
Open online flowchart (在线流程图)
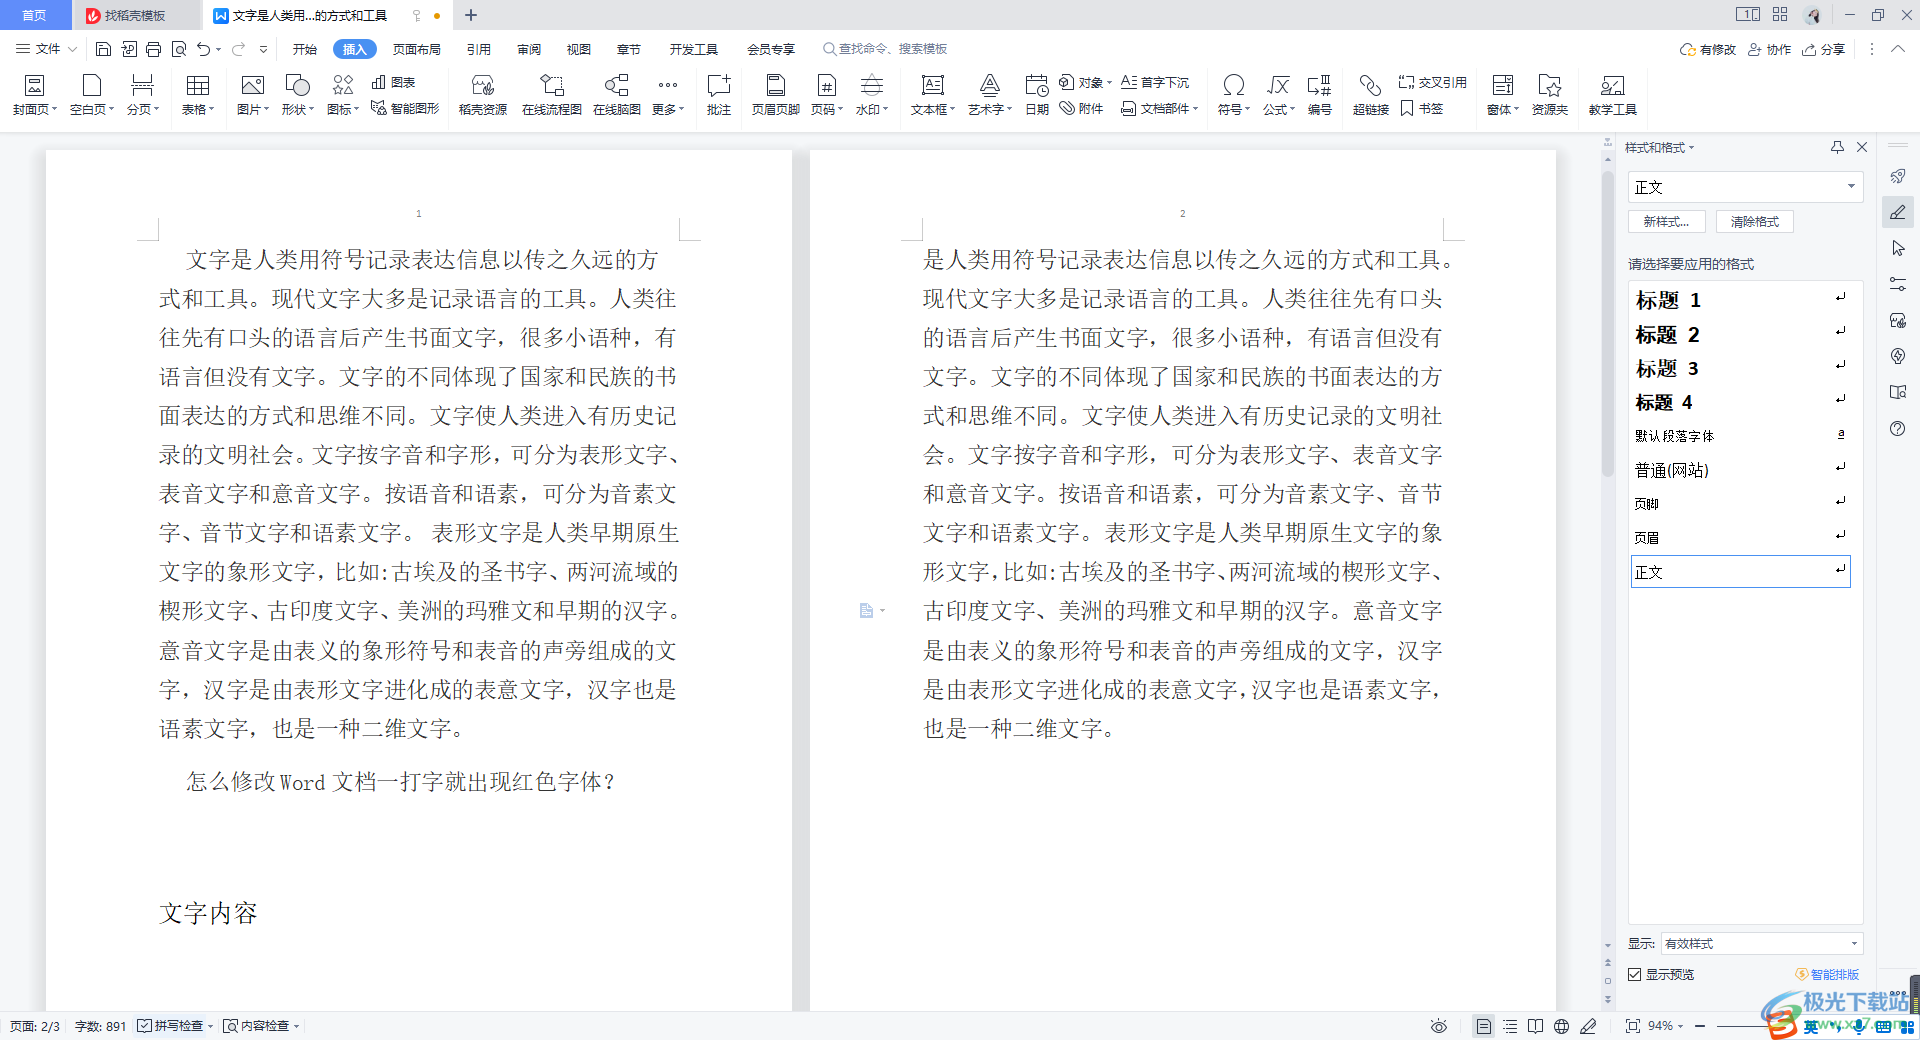click(552, 95)
